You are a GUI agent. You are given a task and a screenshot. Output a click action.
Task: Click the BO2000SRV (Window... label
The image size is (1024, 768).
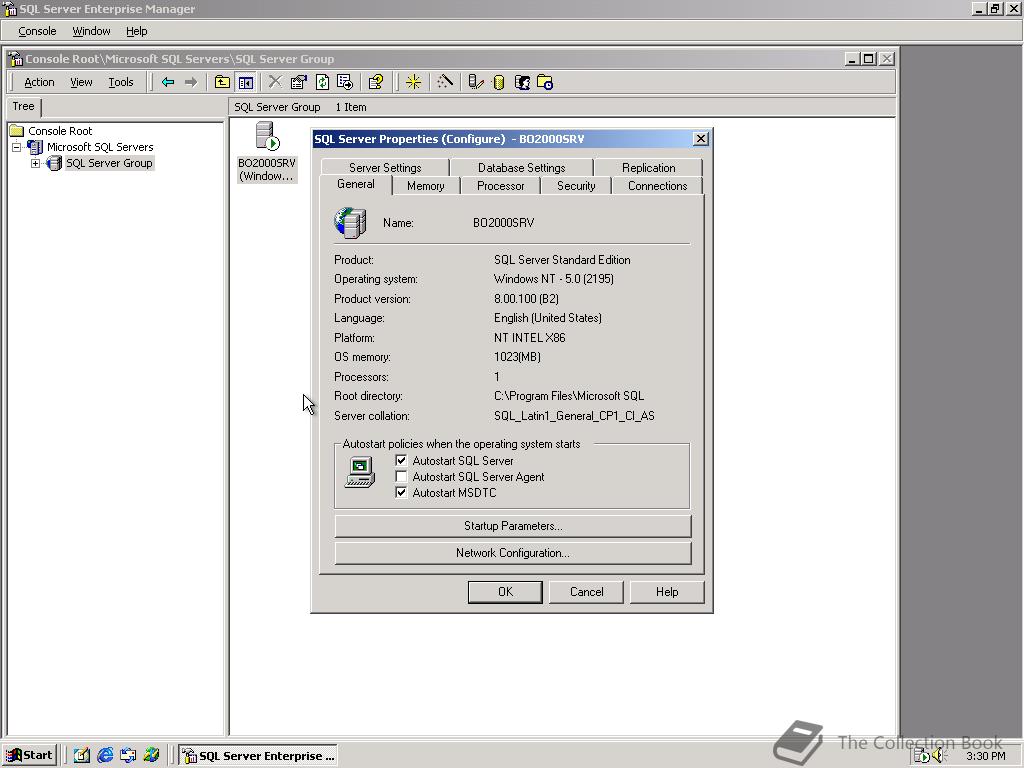click(x=266, y=169)
